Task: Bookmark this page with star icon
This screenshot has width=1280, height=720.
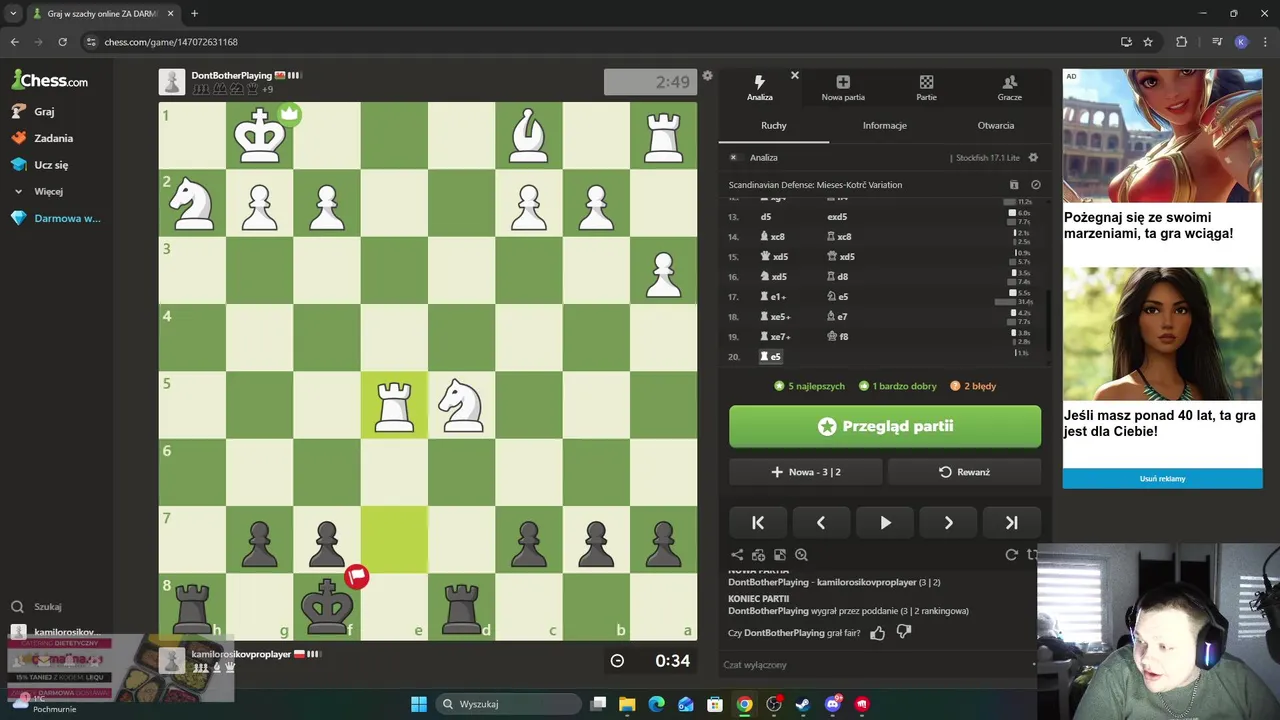Action: point(1148,42)
